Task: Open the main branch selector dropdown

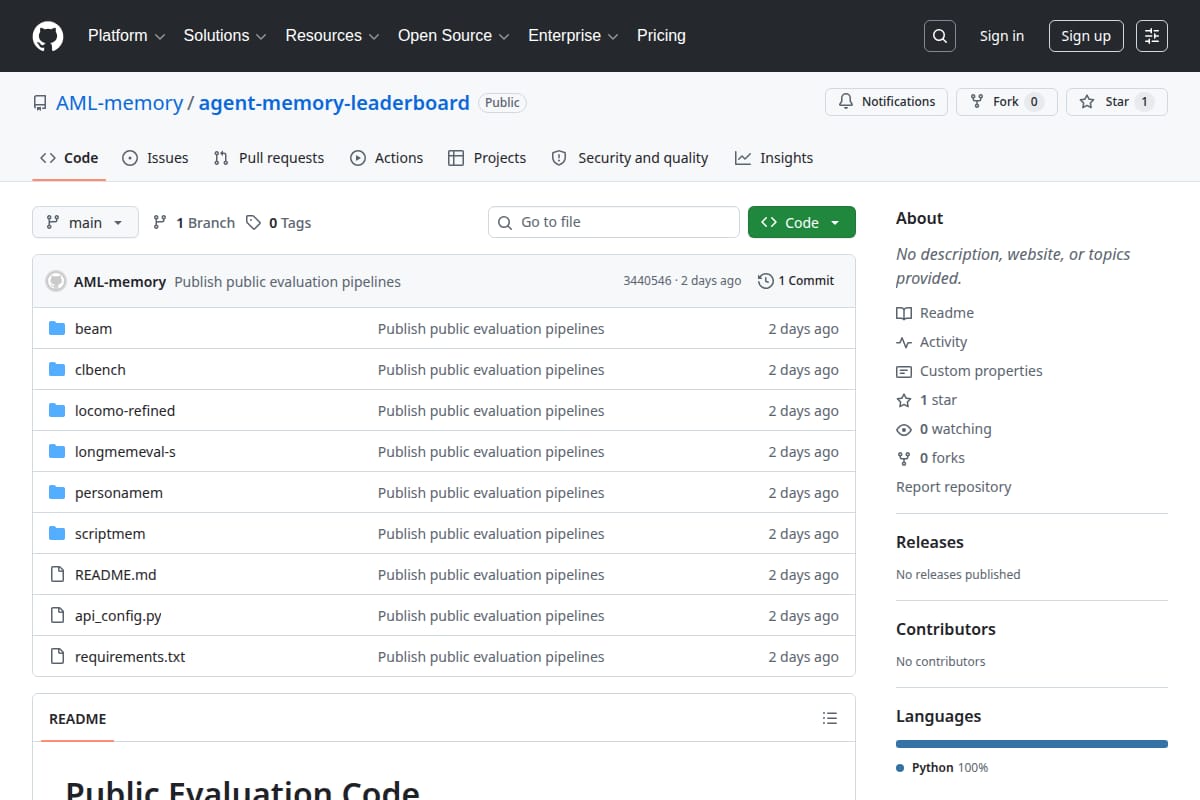Action: coord(85,223)
